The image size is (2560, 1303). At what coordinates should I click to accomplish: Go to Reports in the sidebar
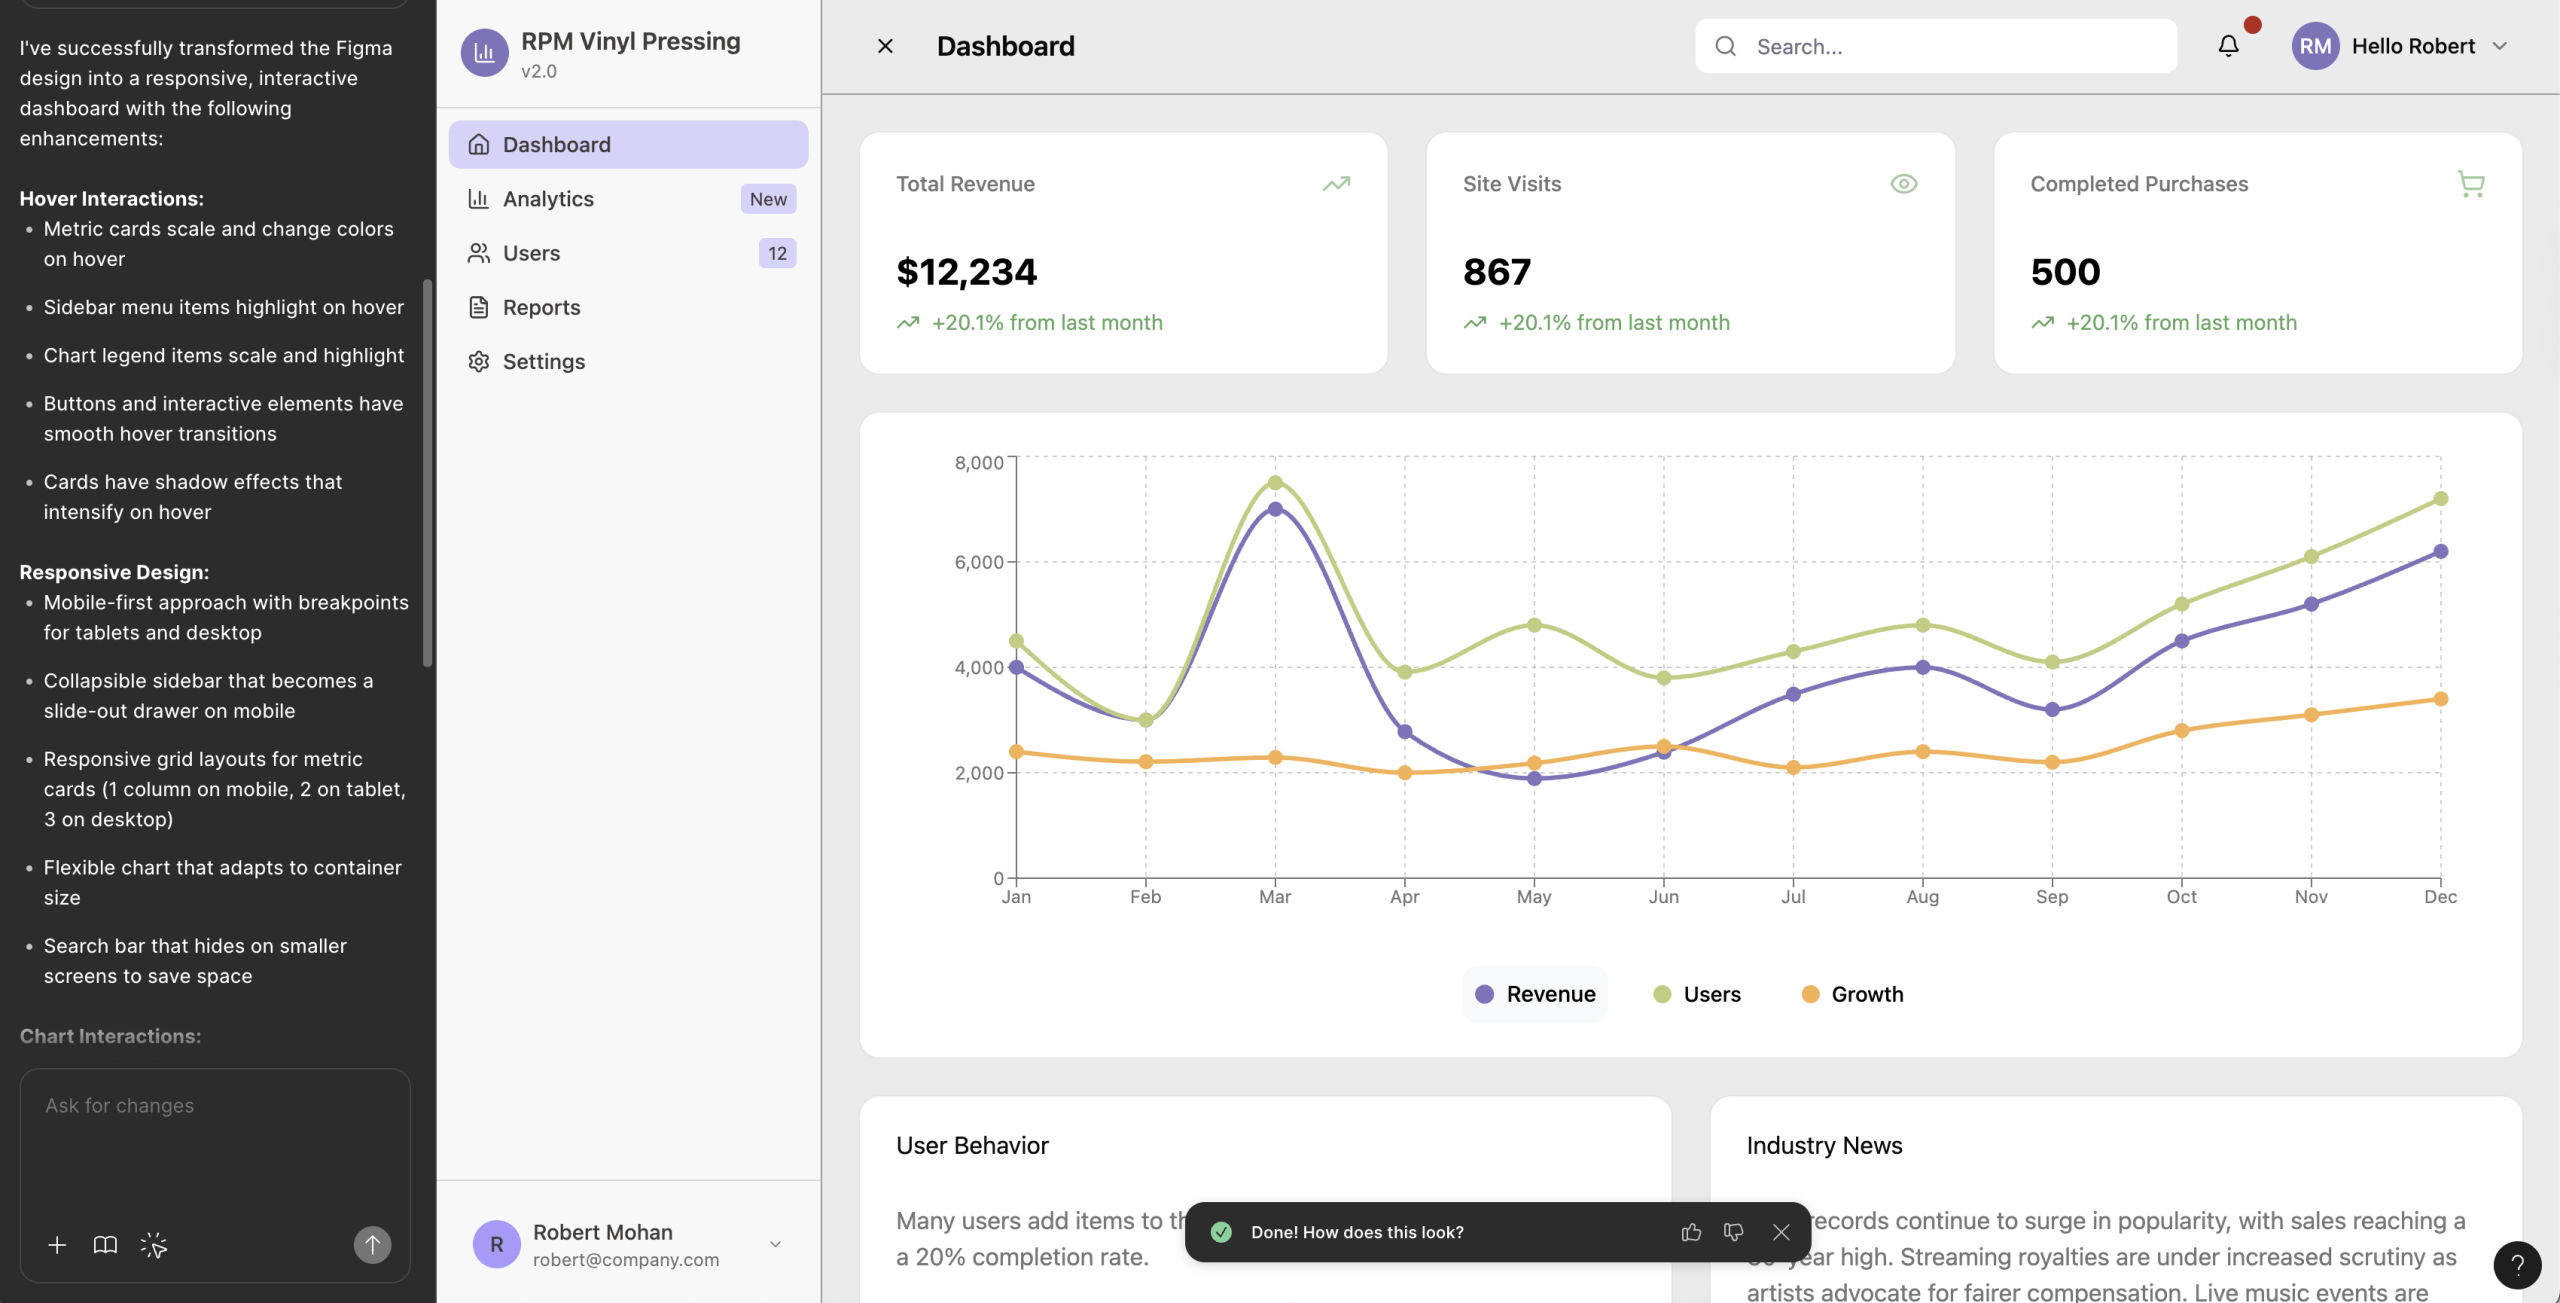click(x=541, y=307)
